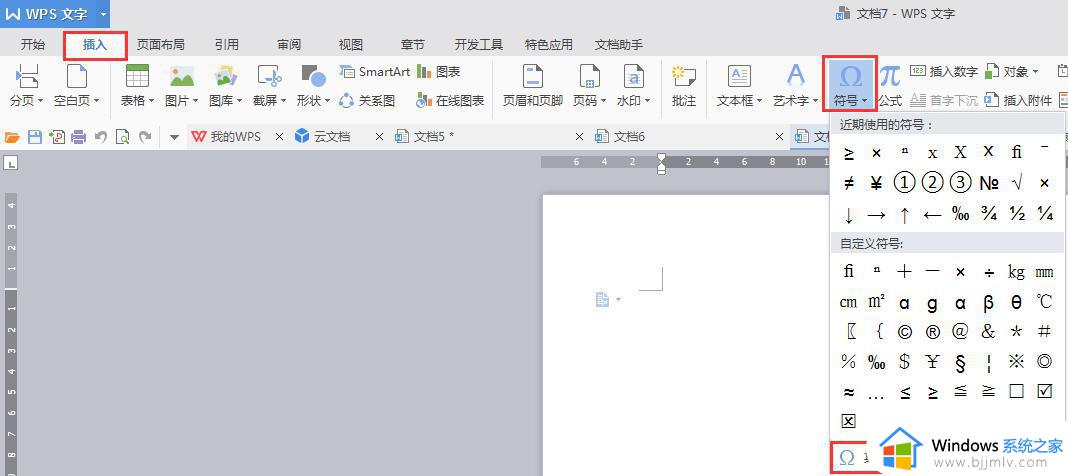Switch to the 开始 ribbon tab
Image resolution: width=1068 pixels, height=476 pixels.
(x=33, y=45)
